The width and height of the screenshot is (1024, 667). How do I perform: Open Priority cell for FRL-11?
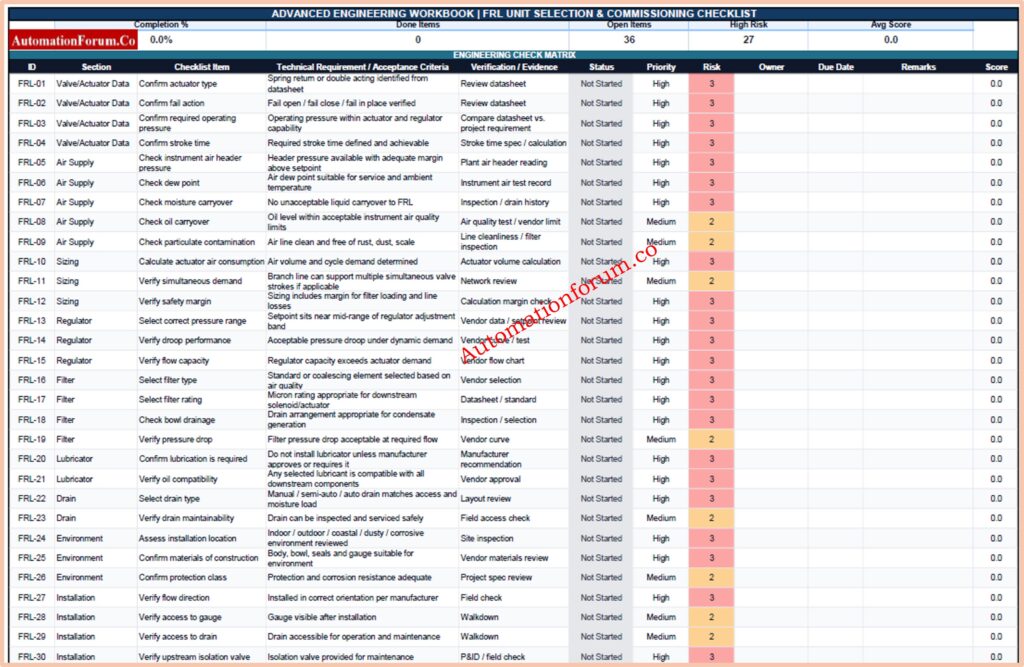(x=661, y=281)
